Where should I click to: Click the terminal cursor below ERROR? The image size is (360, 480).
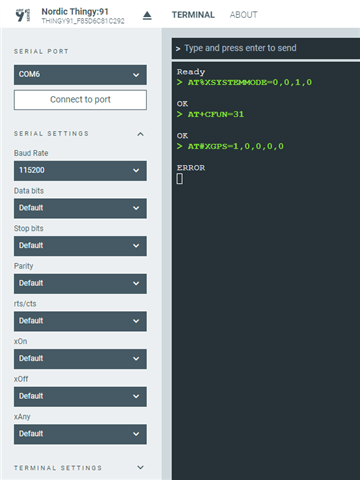click(x=180, y=179)
